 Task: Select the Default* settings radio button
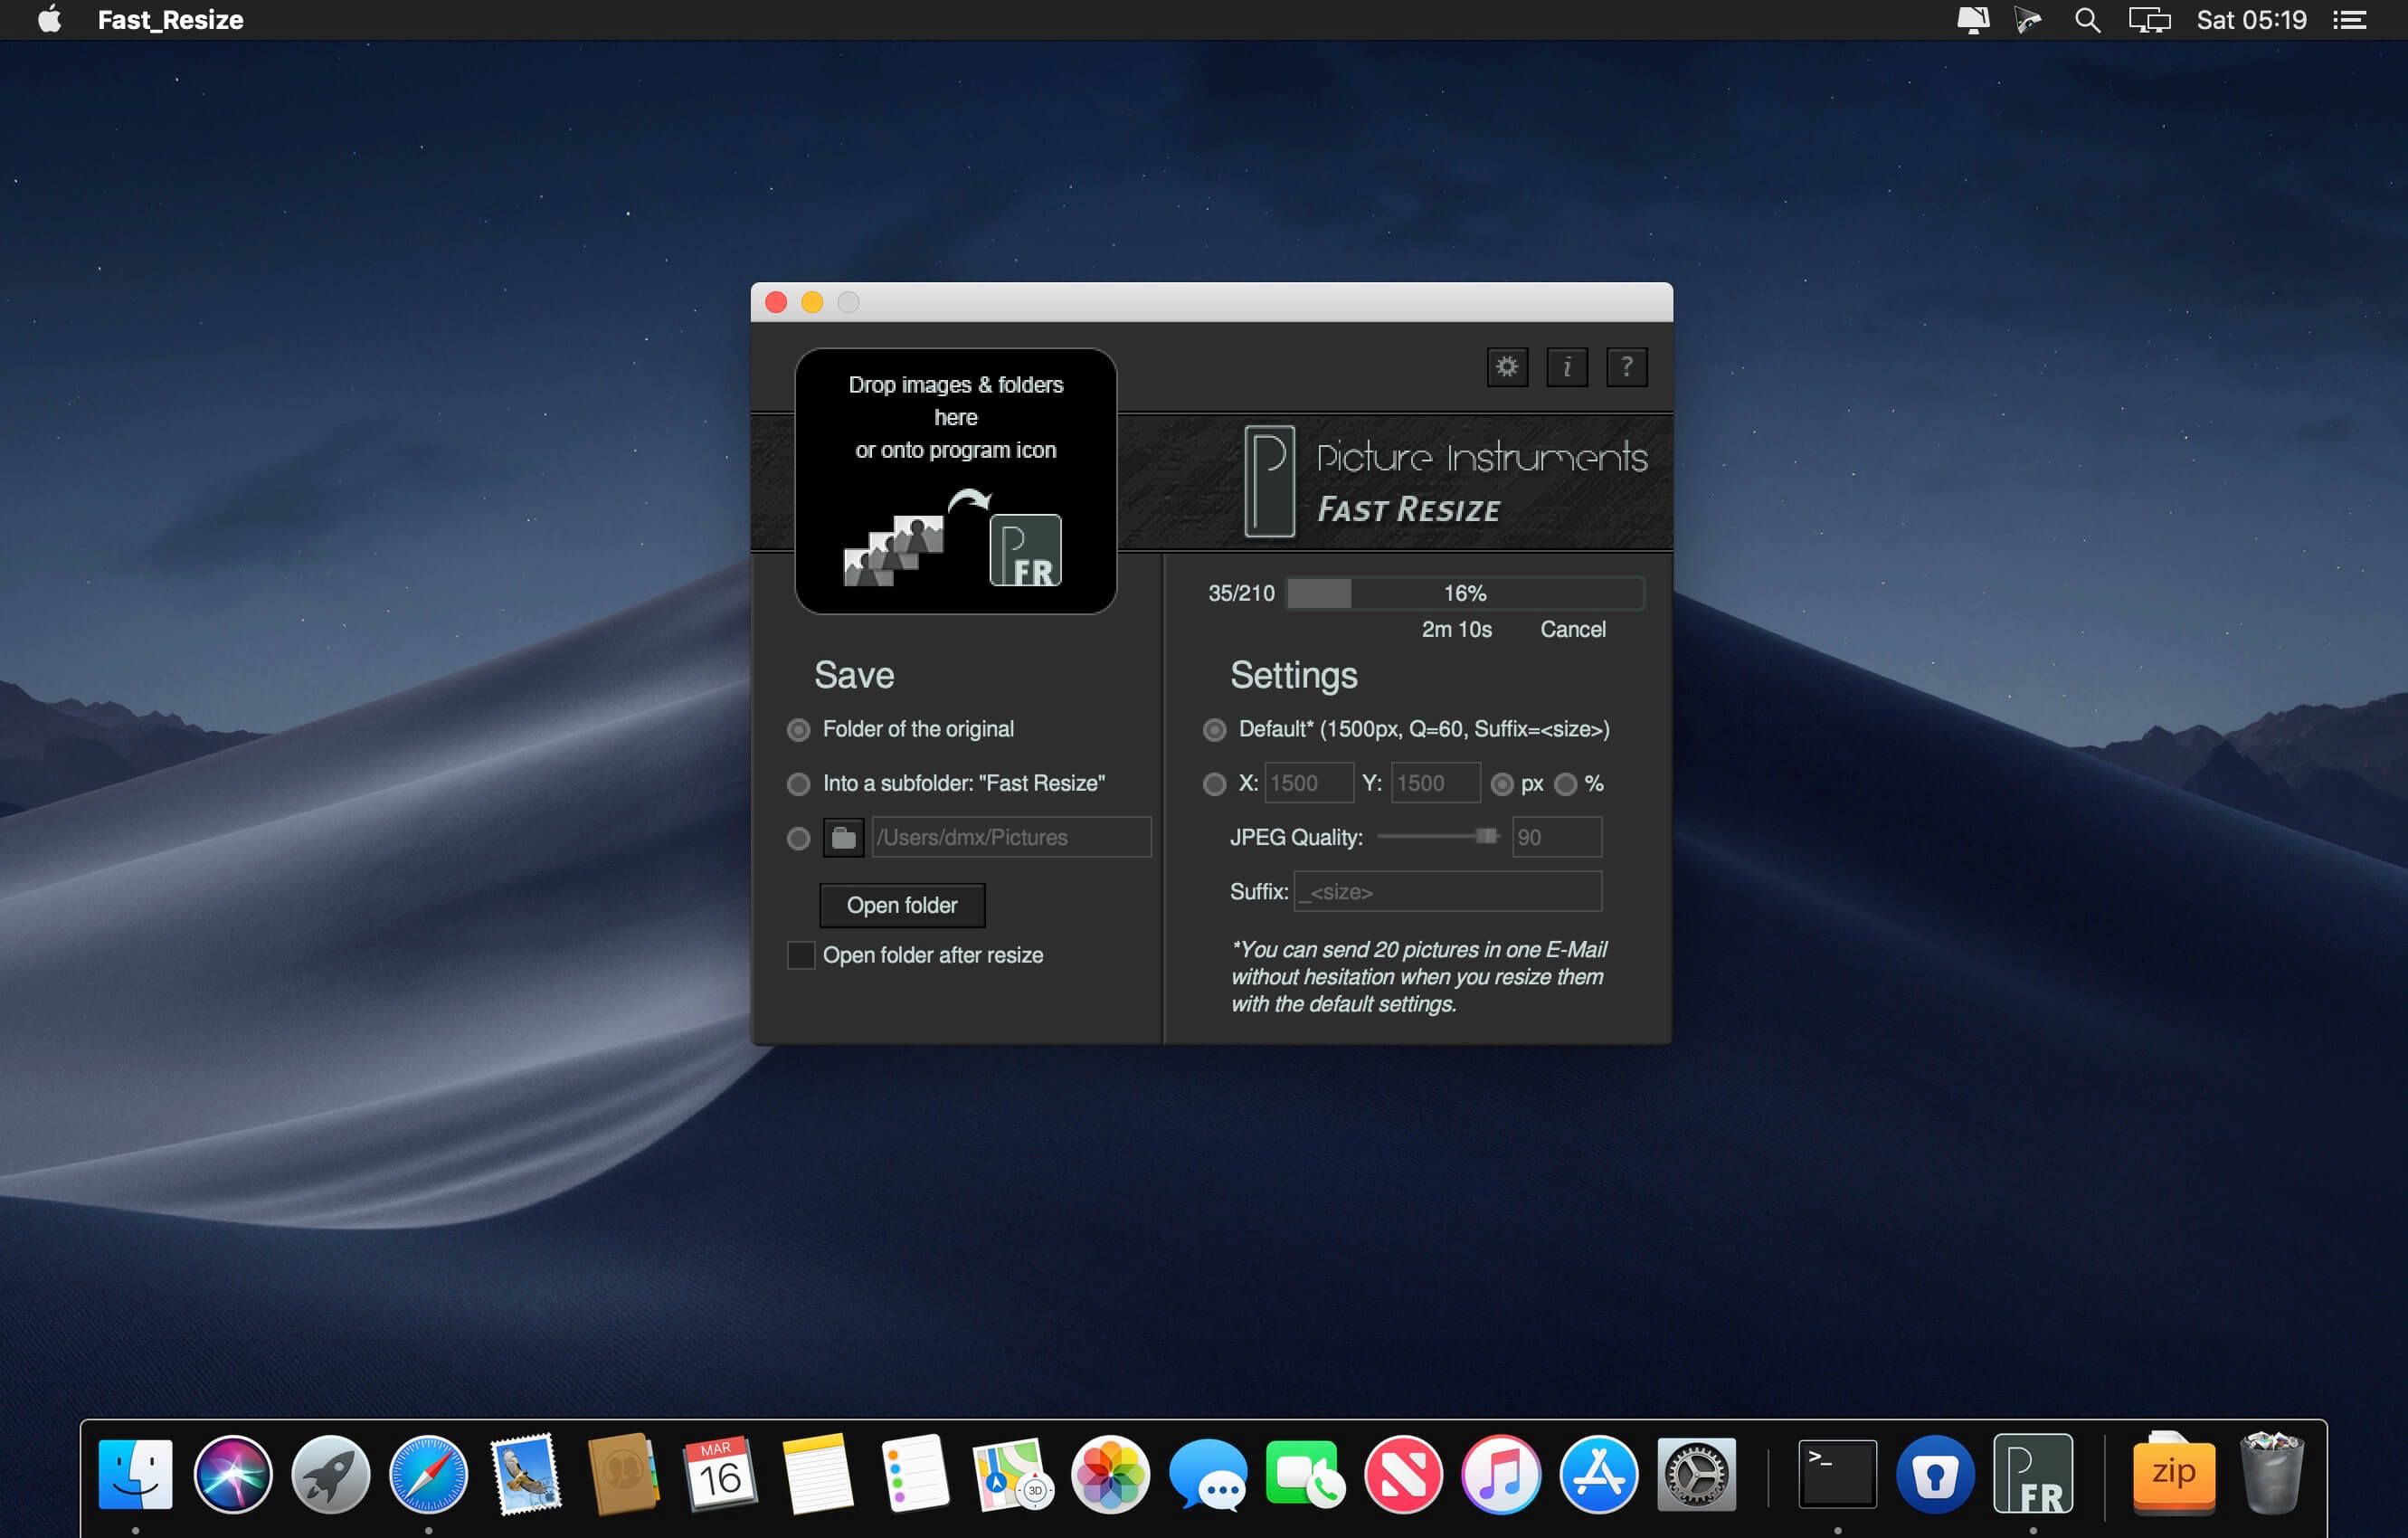[x=1214, y=730]
